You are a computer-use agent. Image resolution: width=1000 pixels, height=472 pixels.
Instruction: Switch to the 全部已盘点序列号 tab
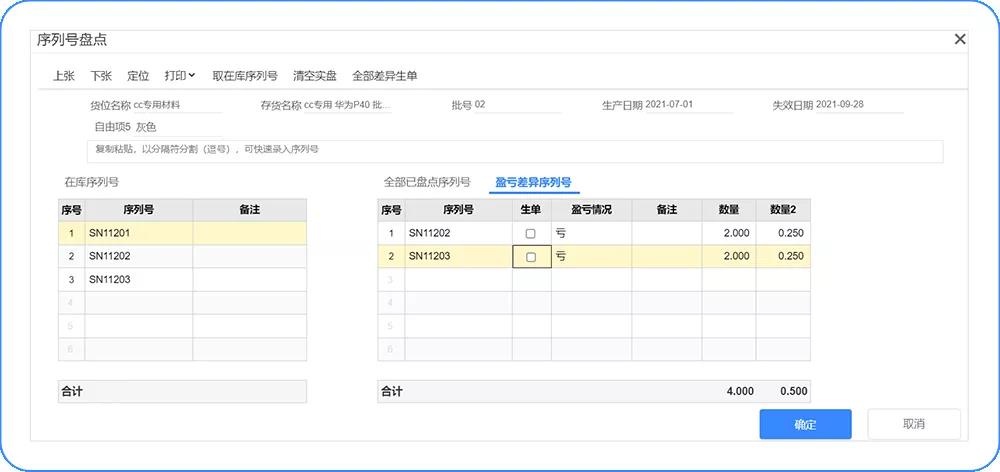point(427,183)
